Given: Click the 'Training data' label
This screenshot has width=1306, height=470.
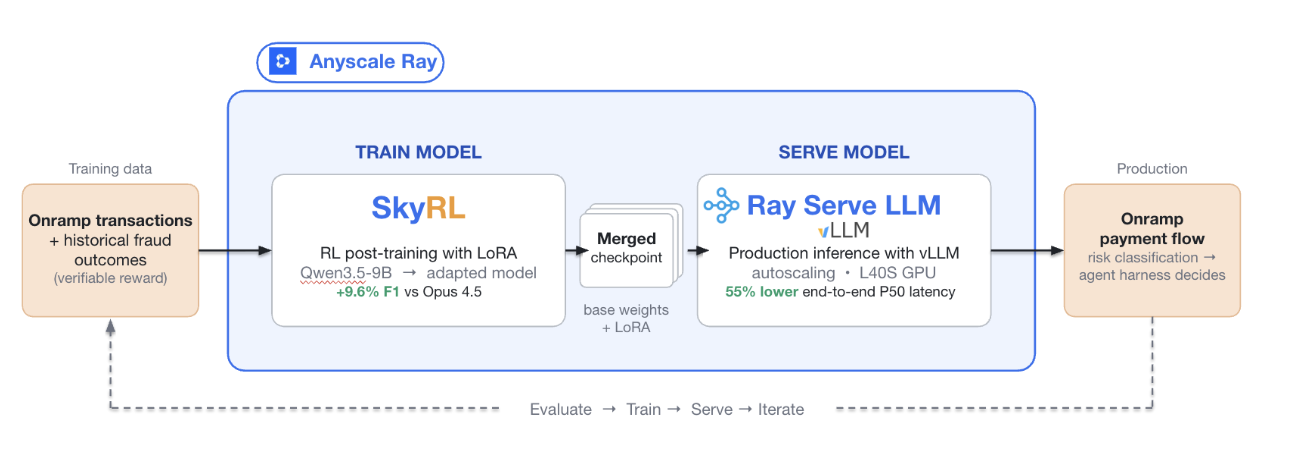Looking at the screenshot, I should [110, 169].
